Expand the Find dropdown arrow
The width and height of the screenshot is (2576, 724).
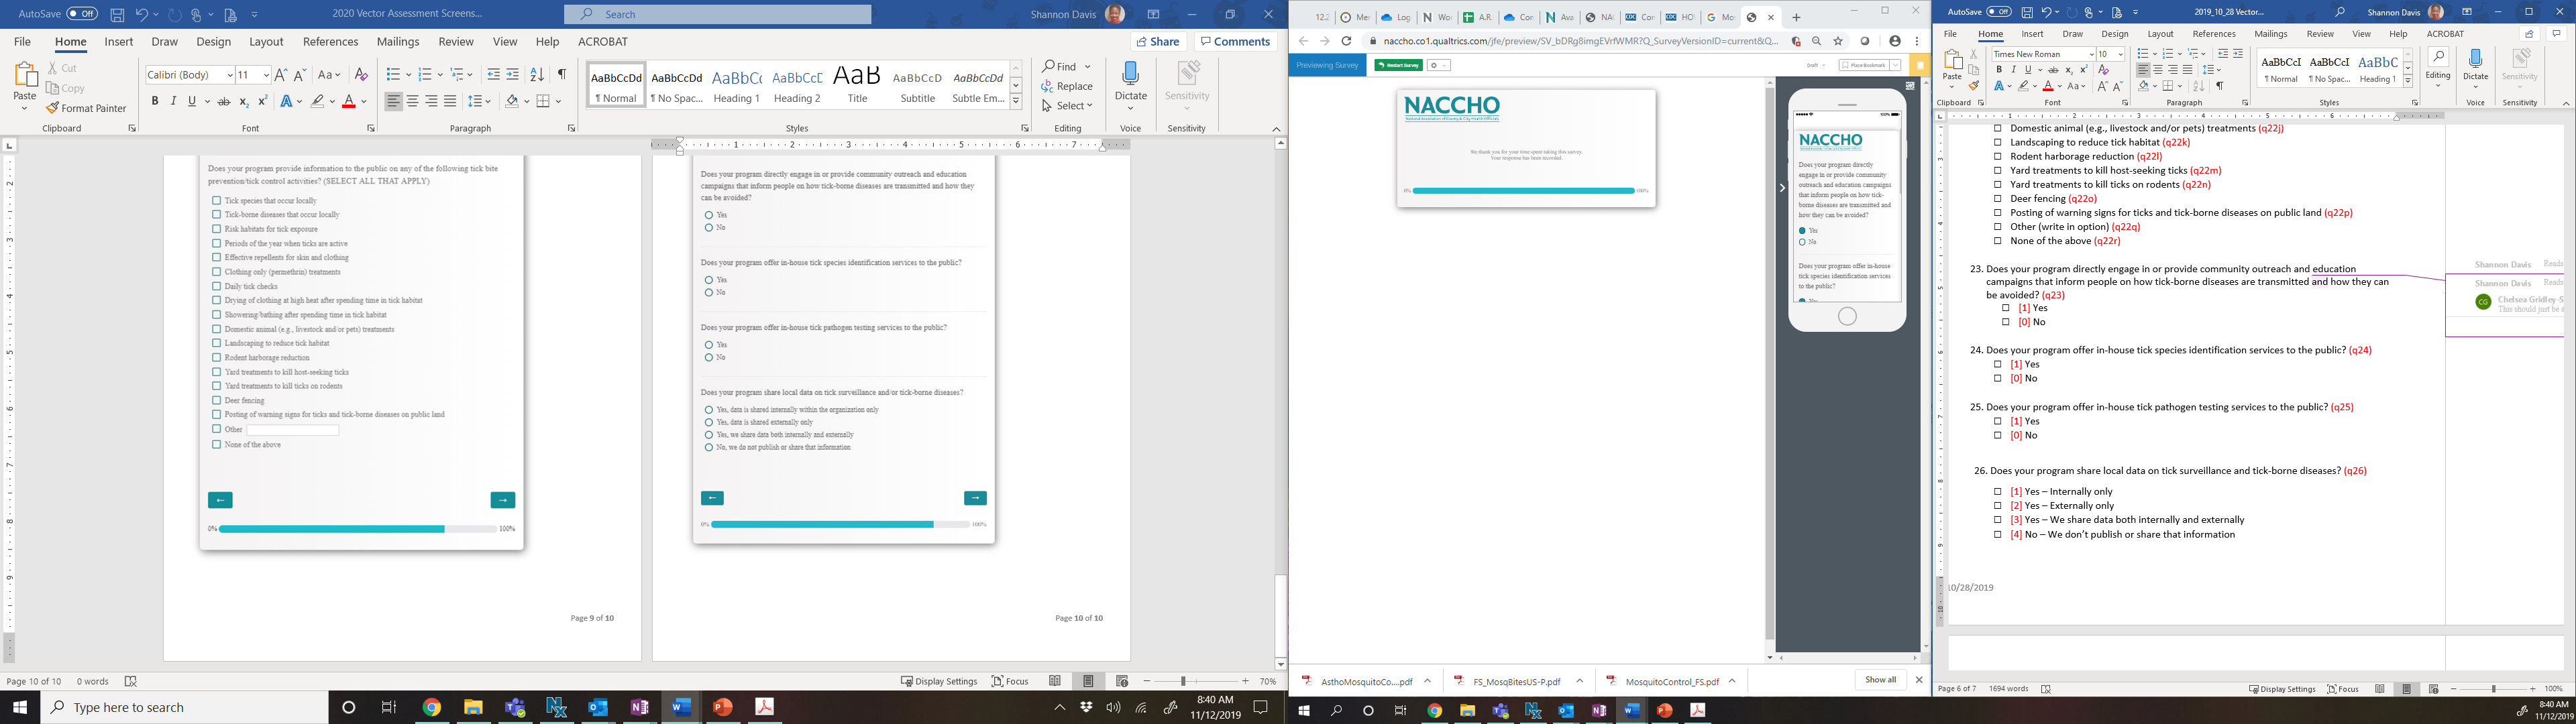coord(1088,67)
